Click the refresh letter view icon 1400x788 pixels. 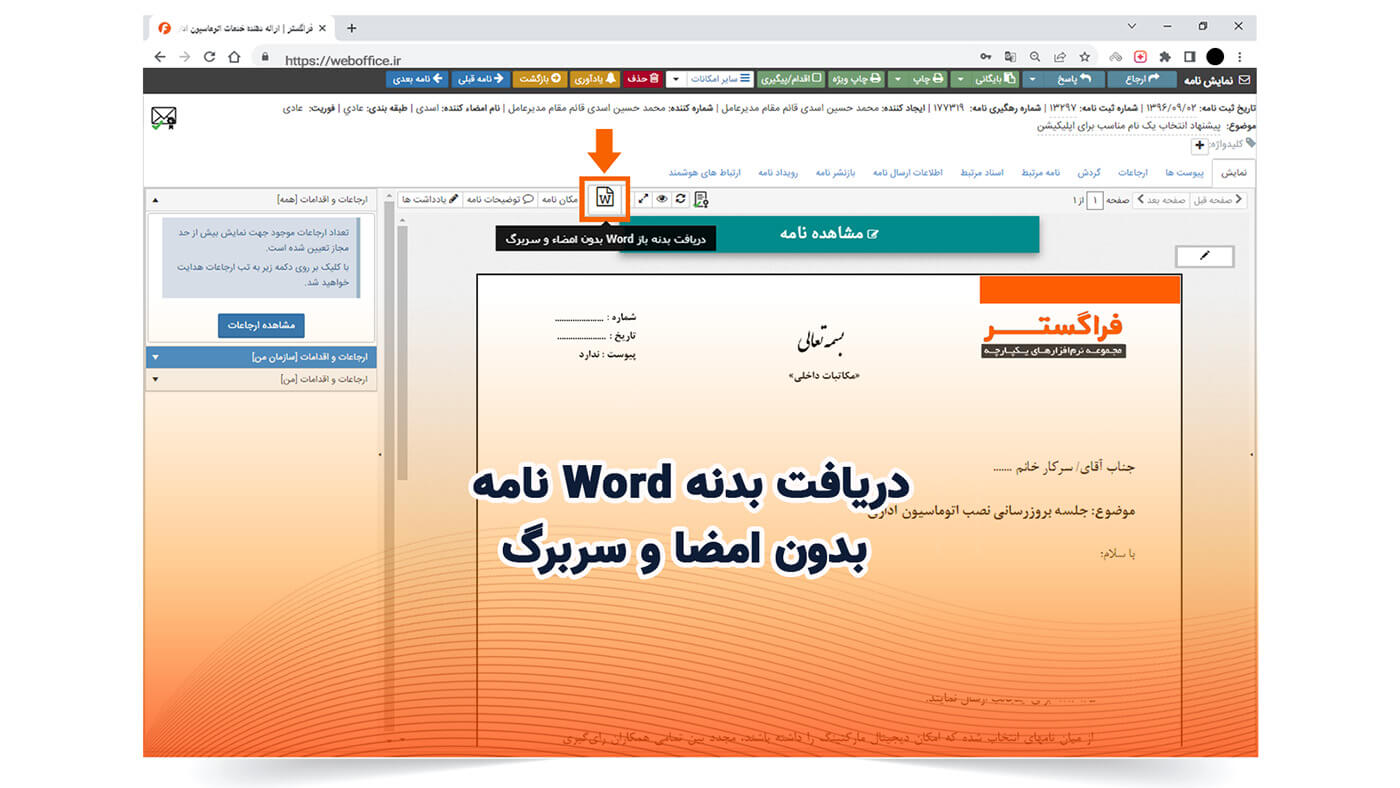pyautogui.click(x=681, y=199)
